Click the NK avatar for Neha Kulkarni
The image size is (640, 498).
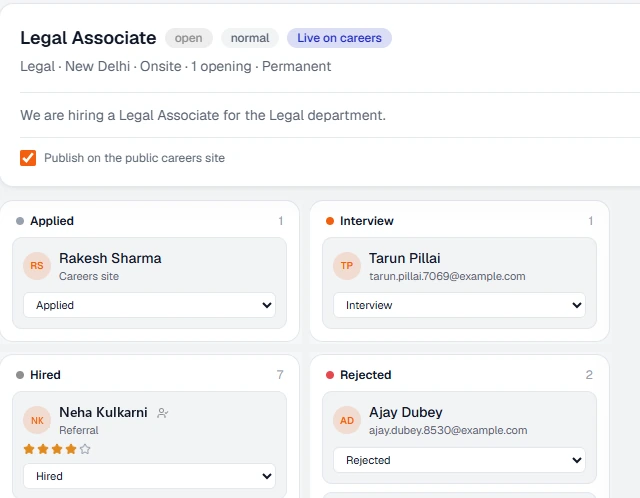[37, 420]
